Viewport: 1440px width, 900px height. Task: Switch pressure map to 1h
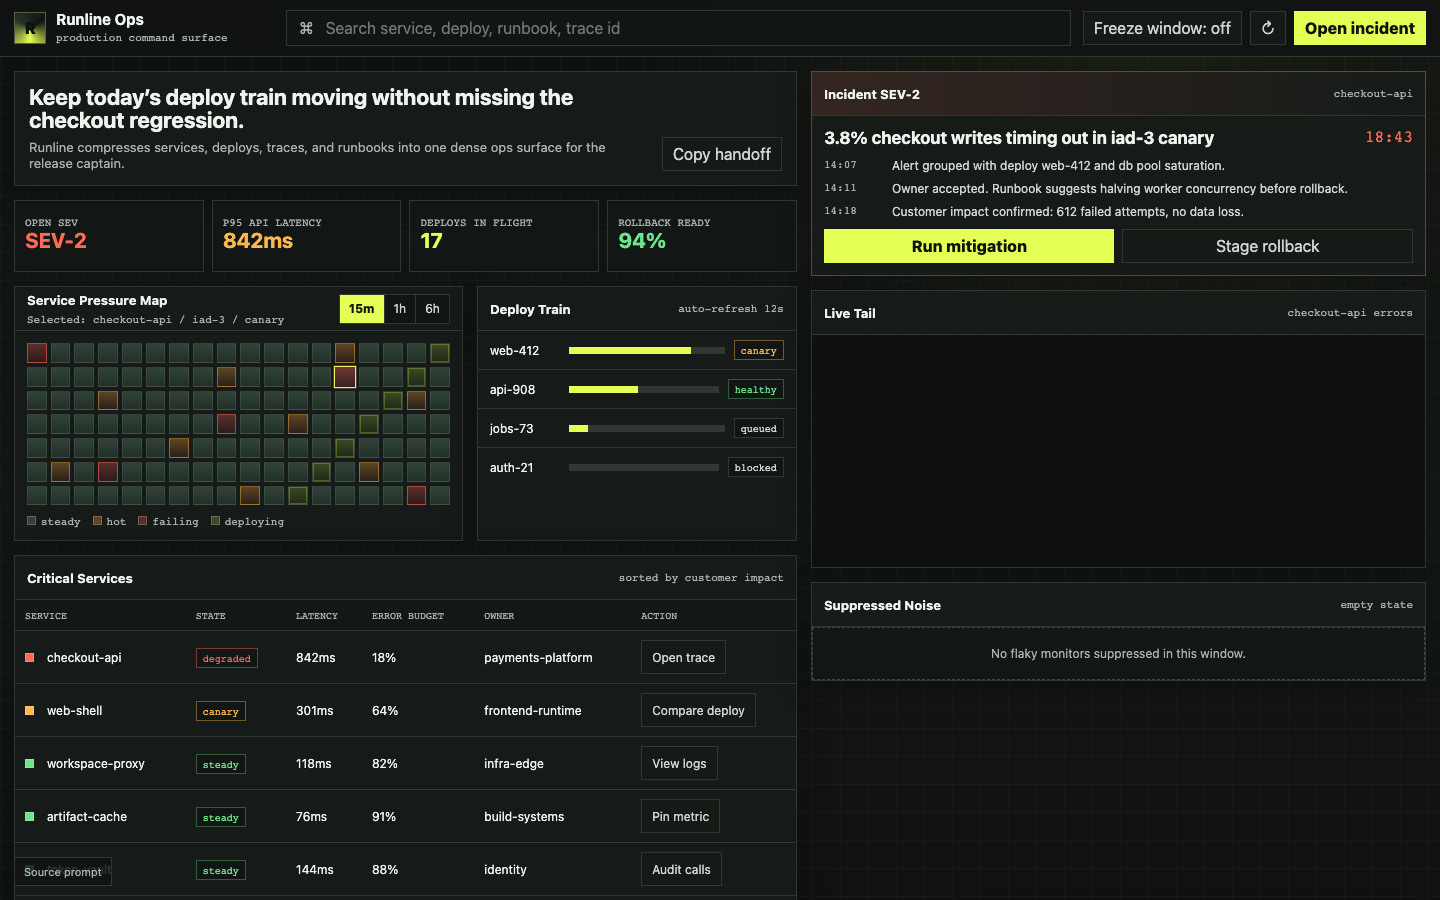(x=400, y=309)
